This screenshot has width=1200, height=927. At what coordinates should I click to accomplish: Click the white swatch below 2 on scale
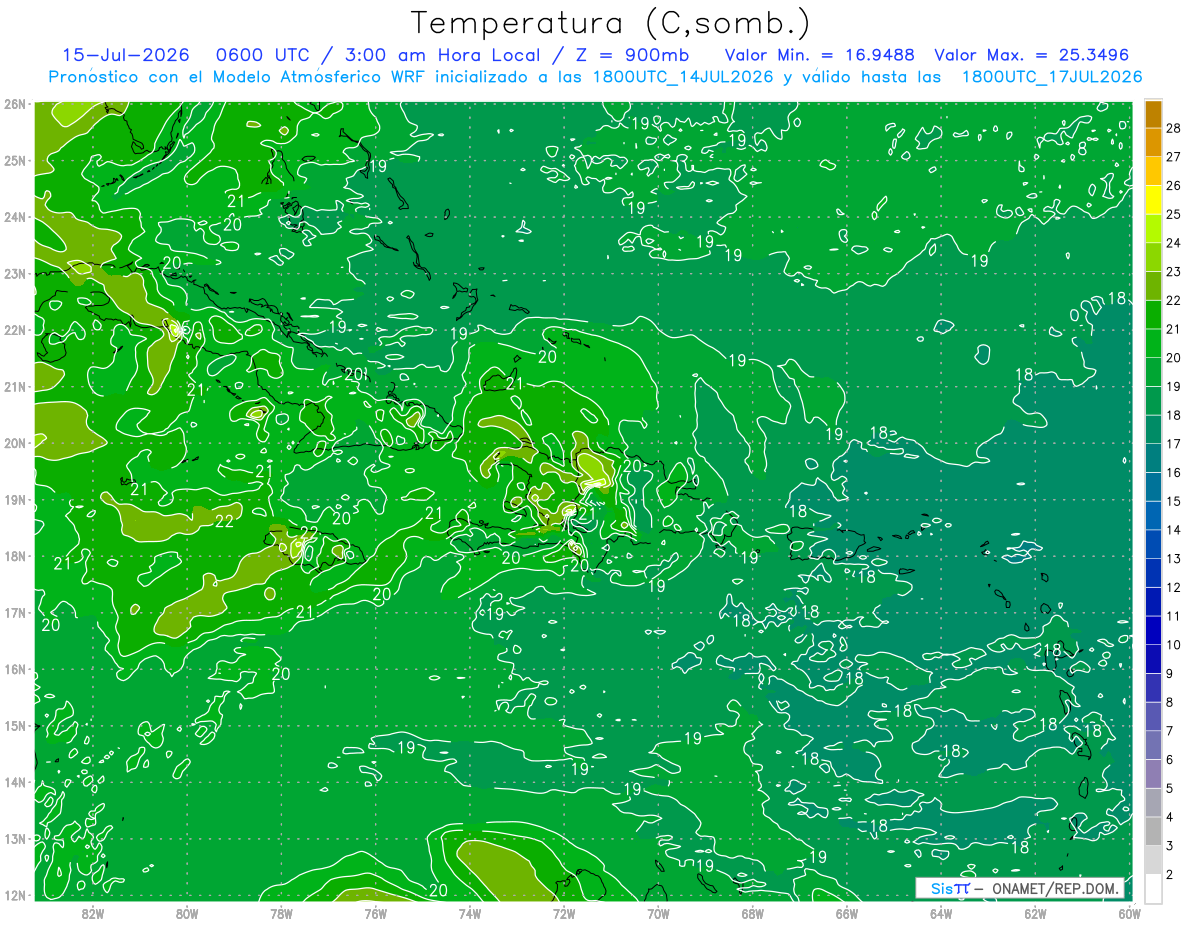click(1153, 887)
